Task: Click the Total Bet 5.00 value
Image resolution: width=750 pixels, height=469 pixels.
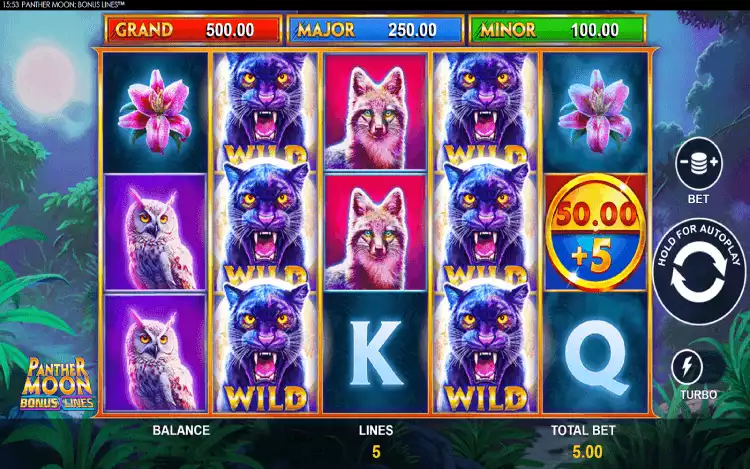Action: (x=587, y=452)
